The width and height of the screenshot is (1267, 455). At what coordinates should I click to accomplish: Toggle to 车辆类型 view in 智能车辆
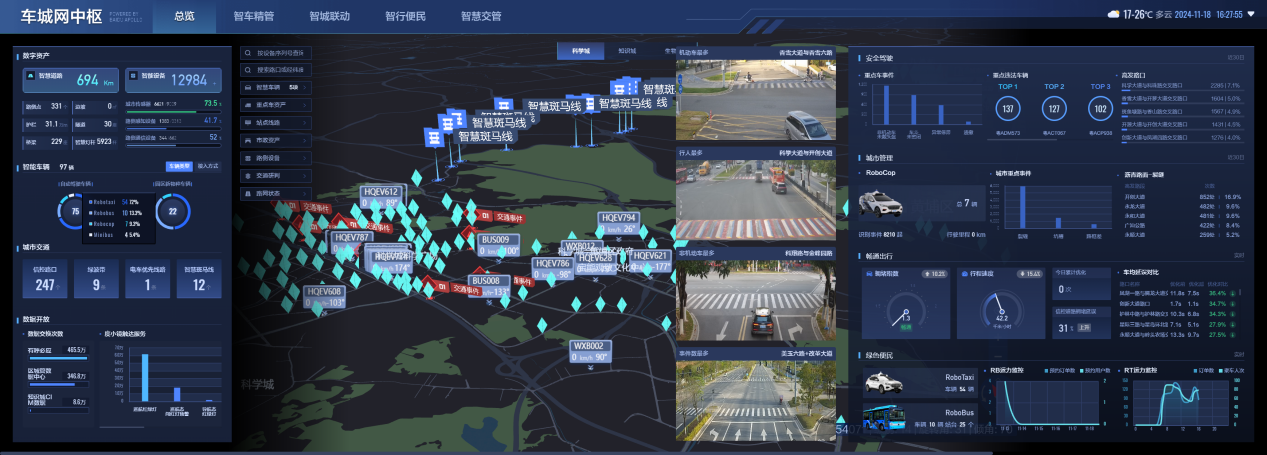click(179, 167)
